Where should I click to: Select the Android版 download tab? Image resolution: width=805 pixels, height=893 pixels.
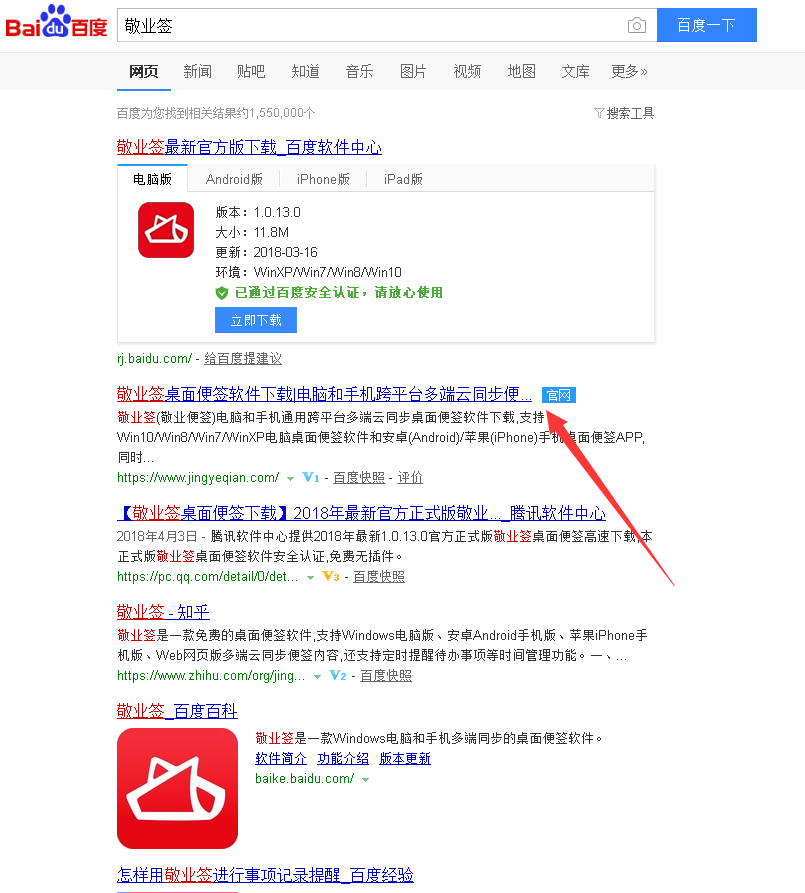(x=234, y=179)
